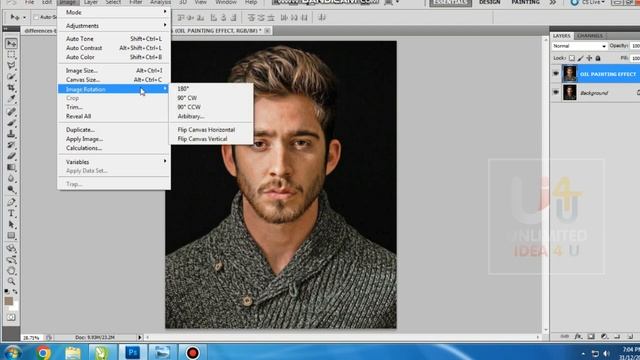
Task: Expand the Mode submenu
Action: click(113, 12)
